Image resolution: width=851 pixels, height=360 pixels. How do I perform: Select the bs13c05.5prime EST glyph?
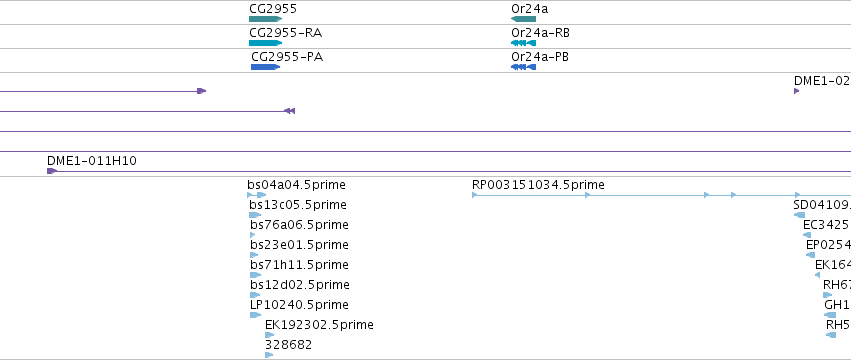click(255, 215)
